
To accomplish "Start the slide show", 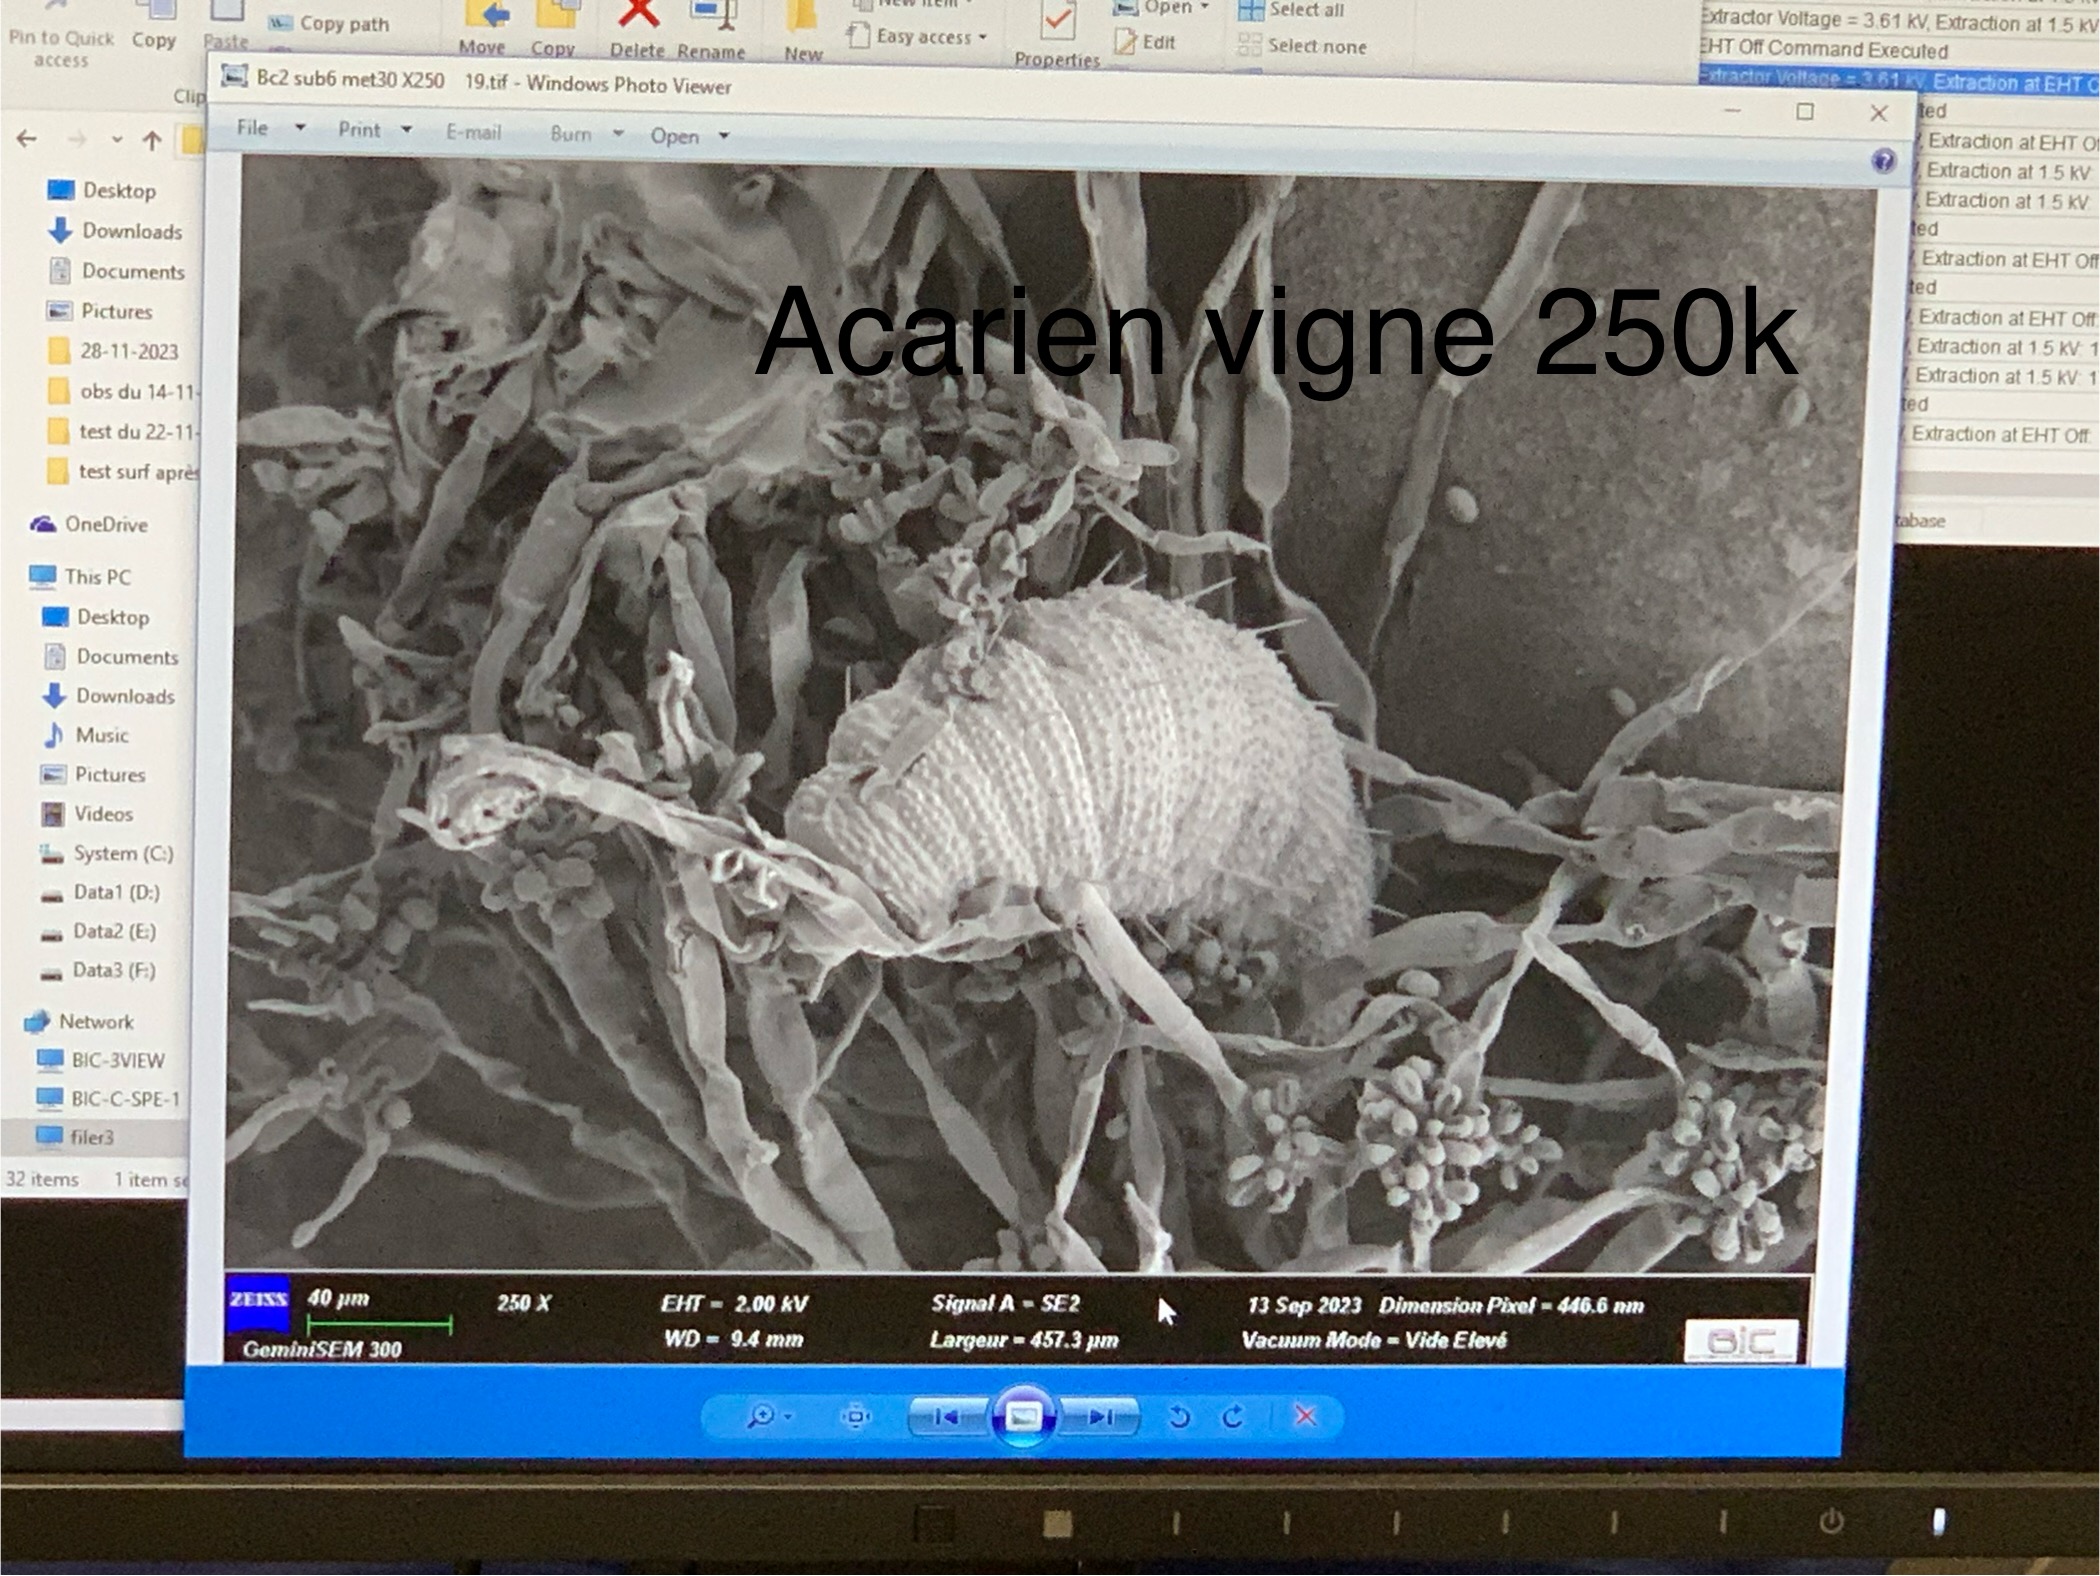I will pos(1022,1416).
